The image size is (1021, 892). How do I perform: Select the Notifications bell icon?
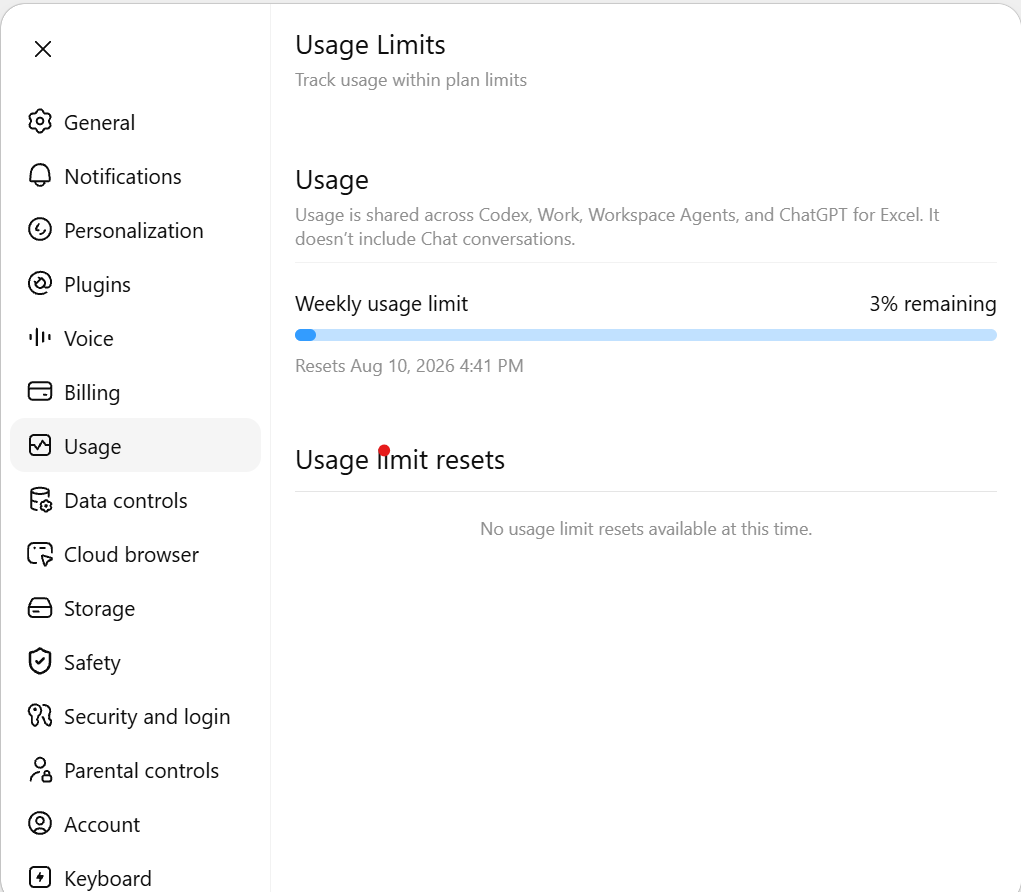coord(40,176)
